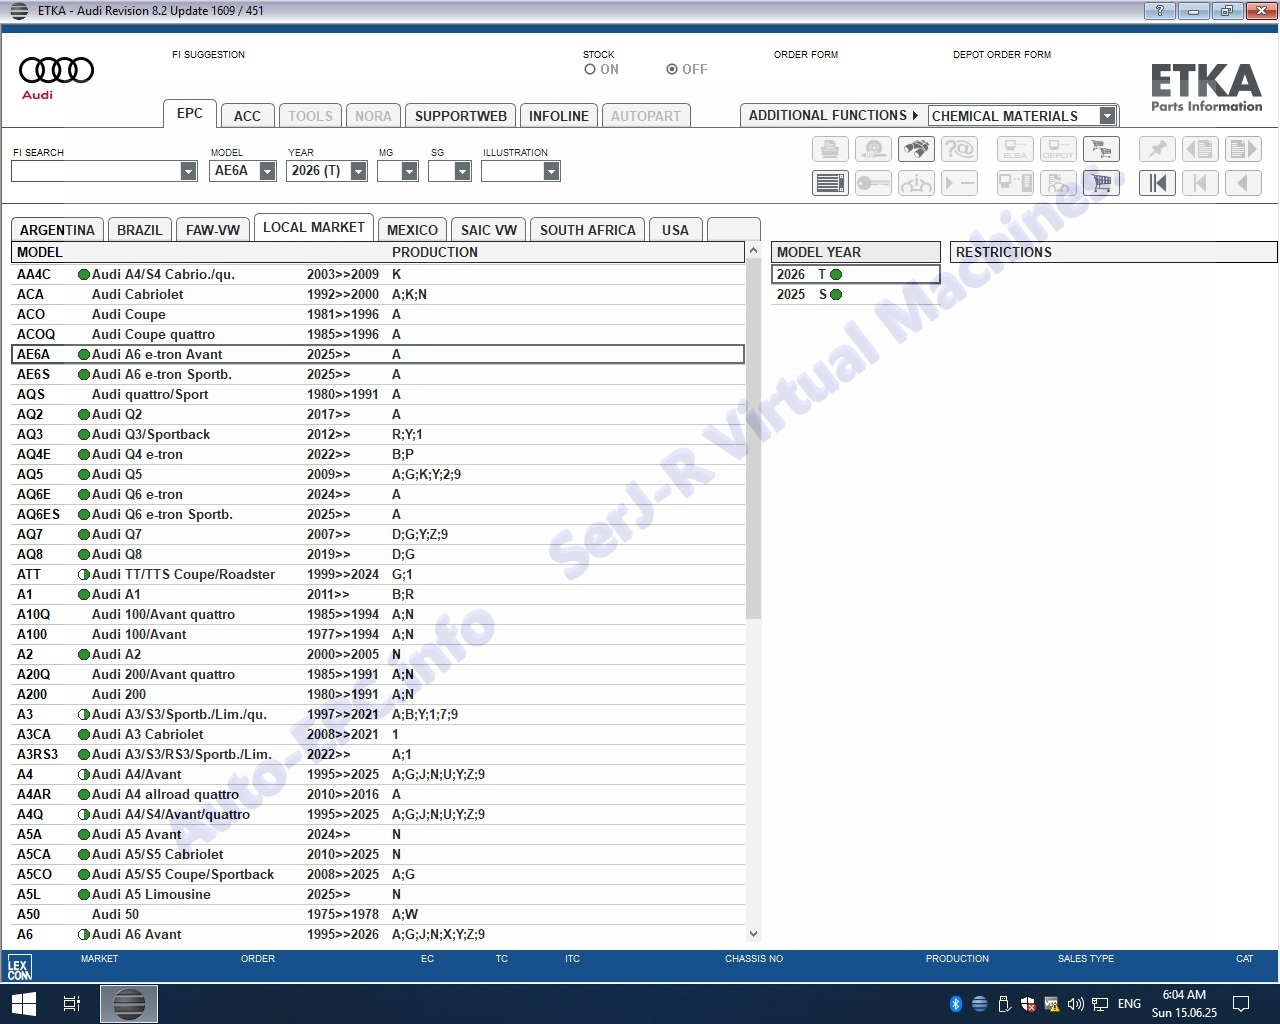Jump to first page with skip-to-start icon

coord(1157,183)
